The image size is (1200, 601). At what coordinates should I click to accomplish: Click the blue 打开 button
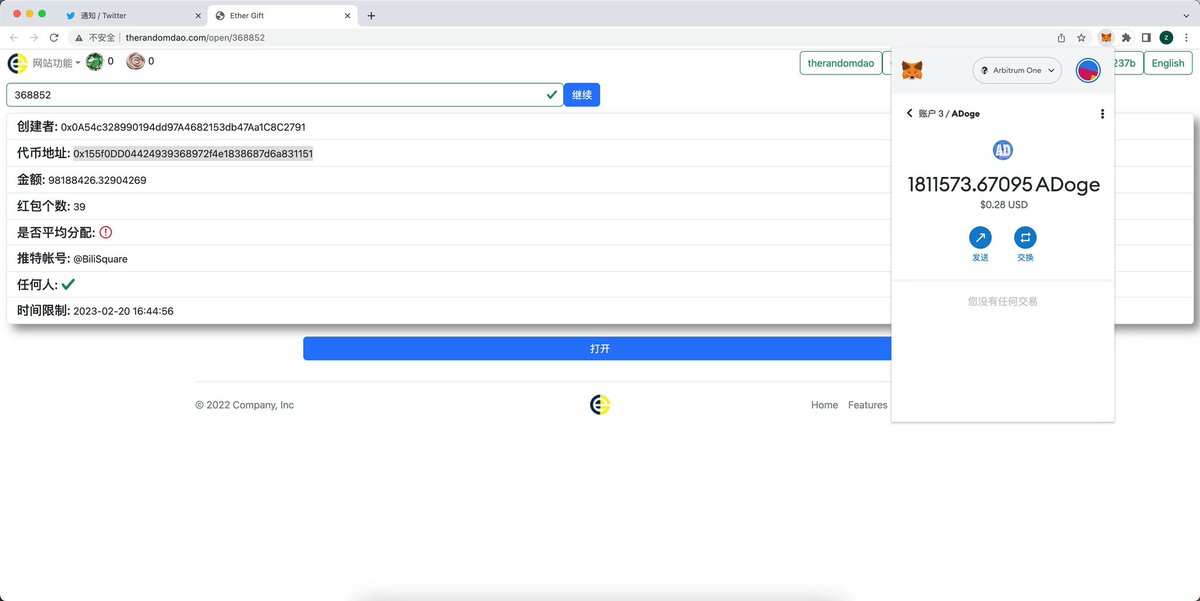[x=599, y=349]
